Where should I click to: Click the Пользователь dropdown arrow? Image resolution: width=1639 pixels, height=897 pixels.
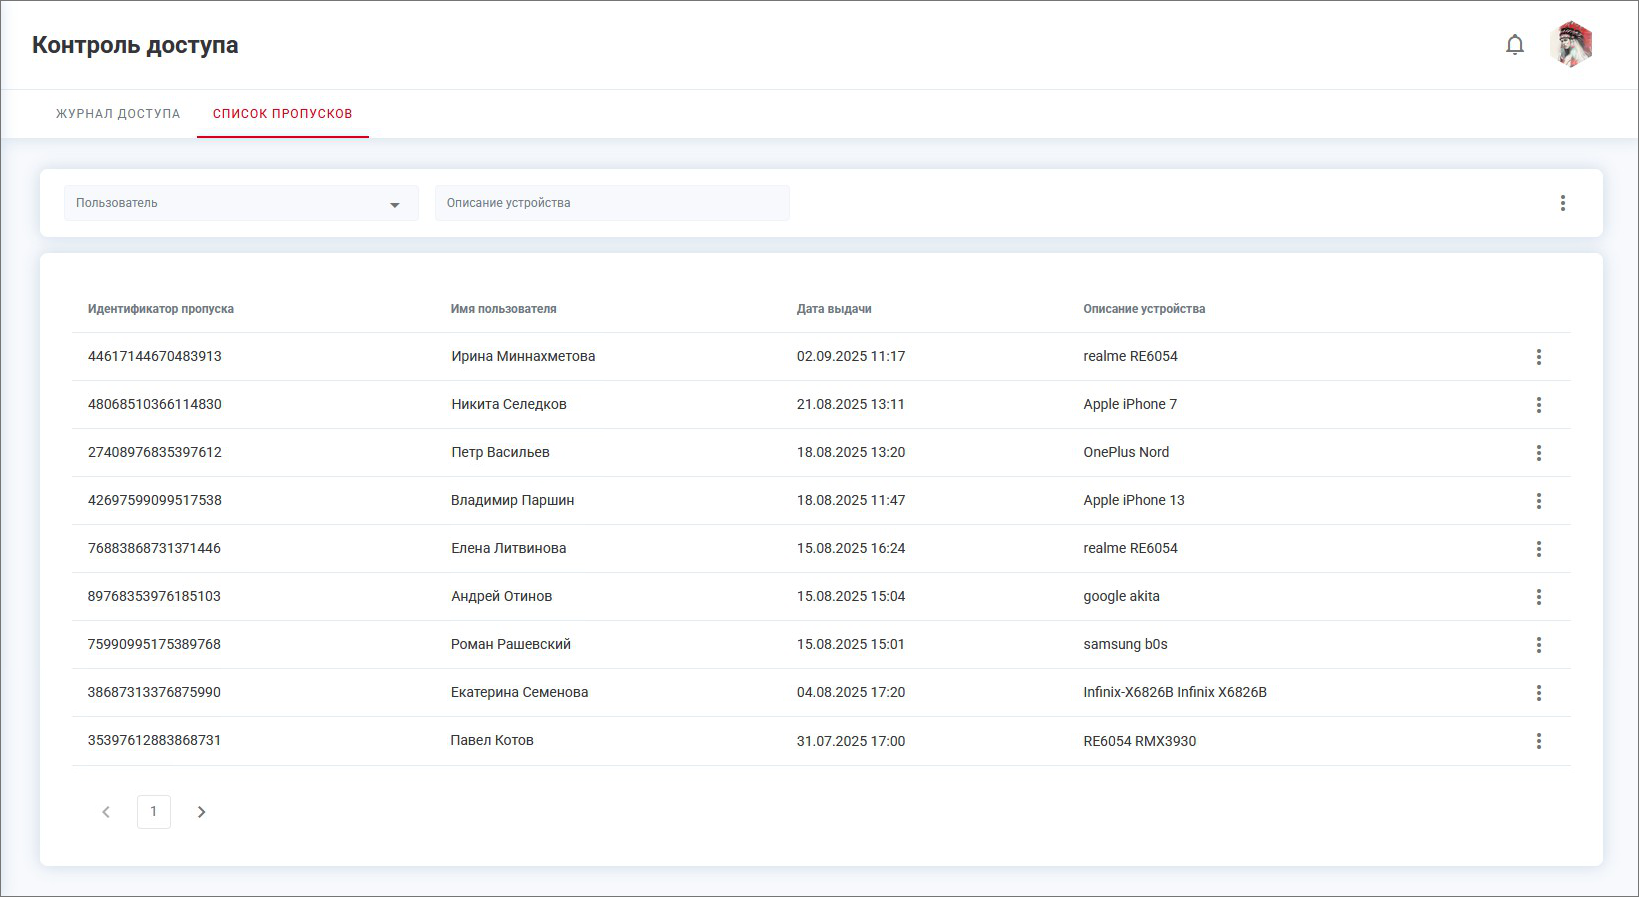pos(395,204)
